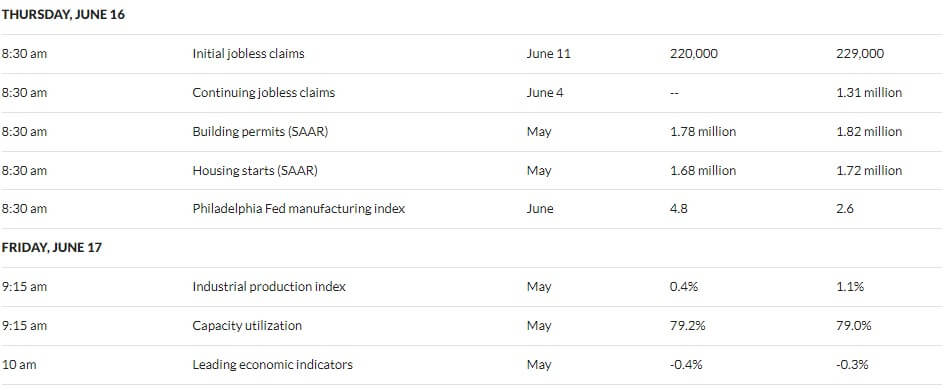The image size is (946, 390).
Task: Open Building permits (SAAR) report
Action: (260, 132)
